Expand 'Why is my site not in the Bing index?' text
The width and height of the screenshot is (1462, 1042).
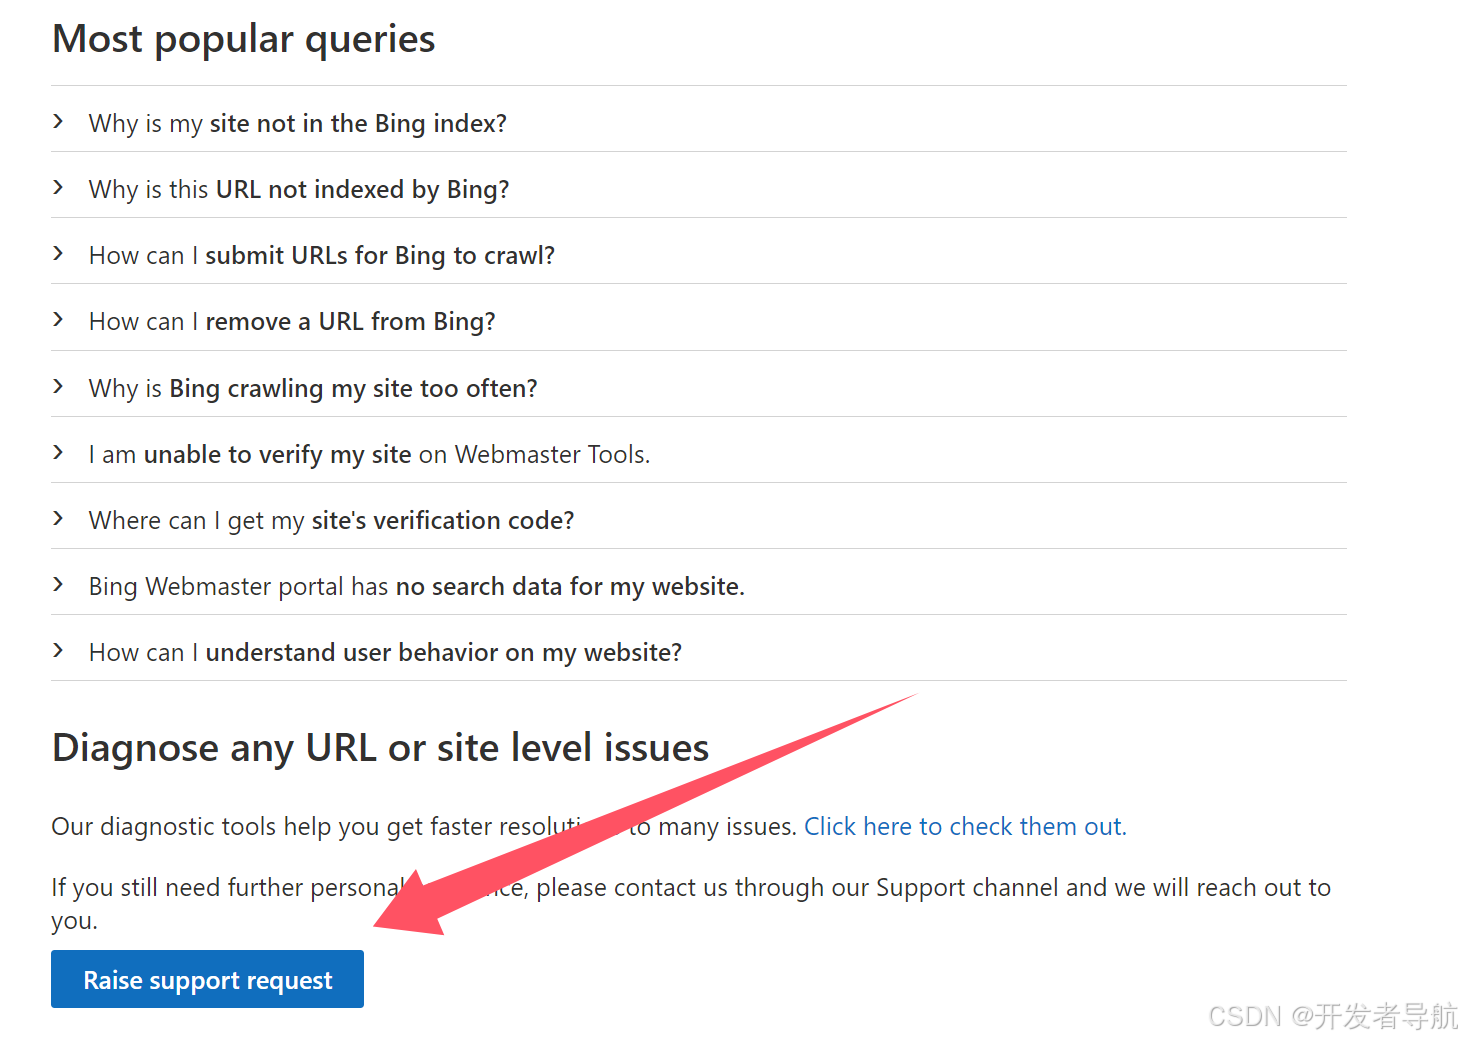point(298,124)
